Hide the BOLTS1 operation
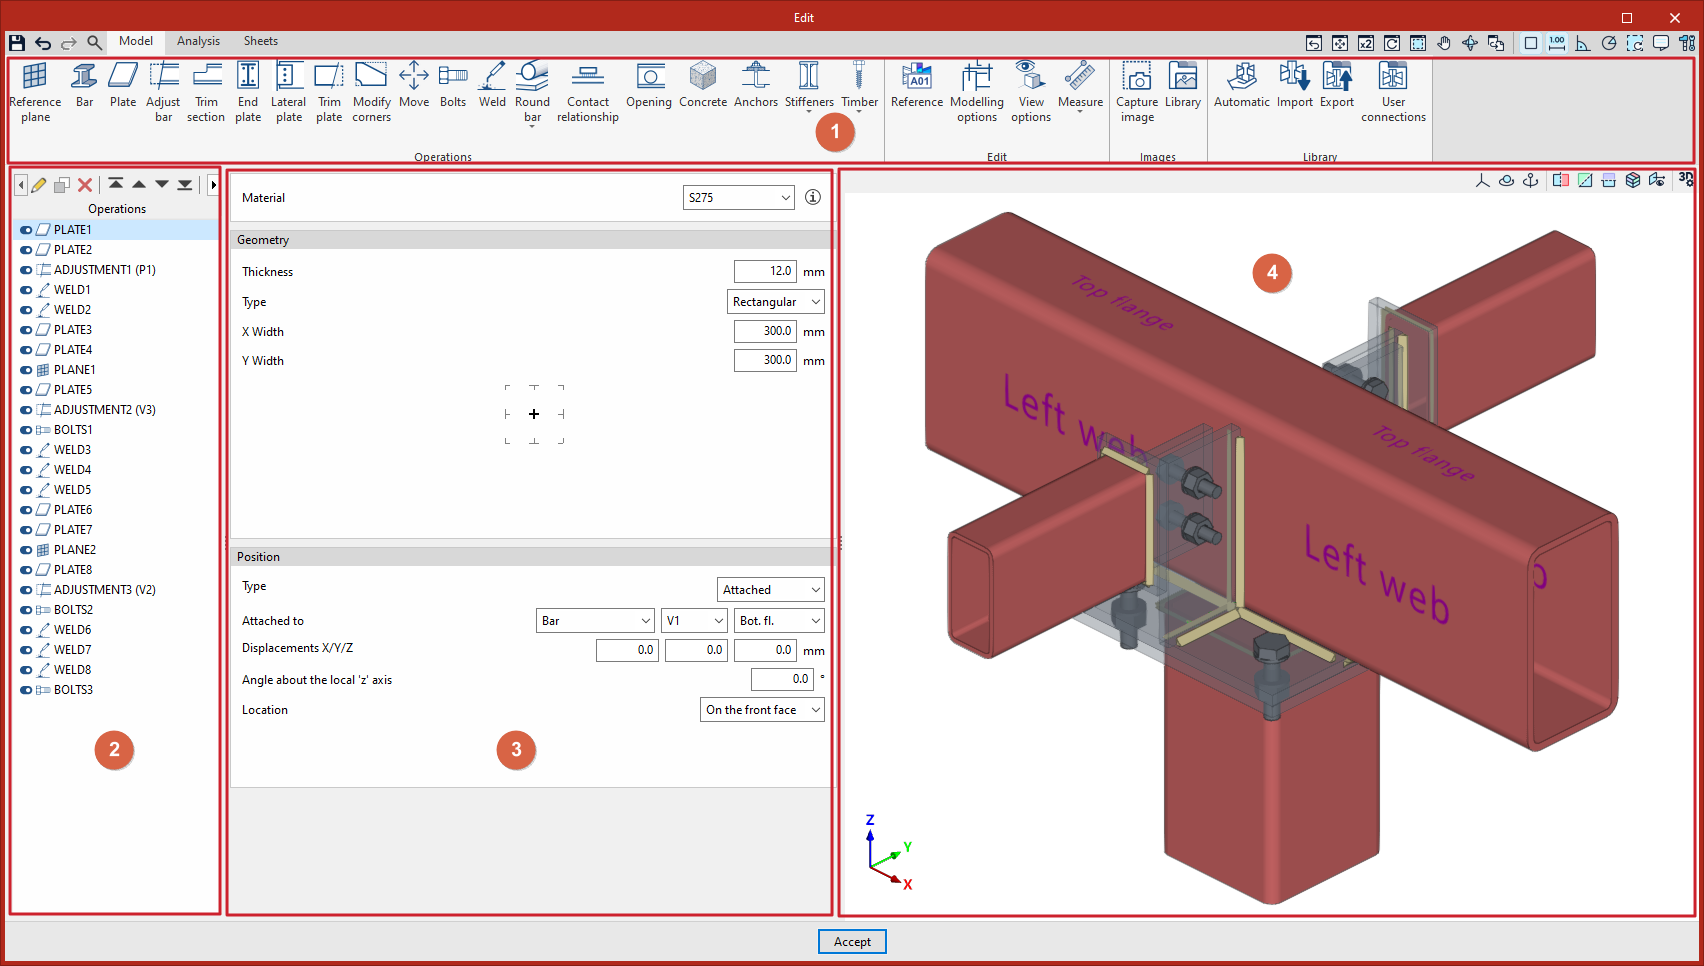The image size is (1704, 966). click(x=26, y=430)
